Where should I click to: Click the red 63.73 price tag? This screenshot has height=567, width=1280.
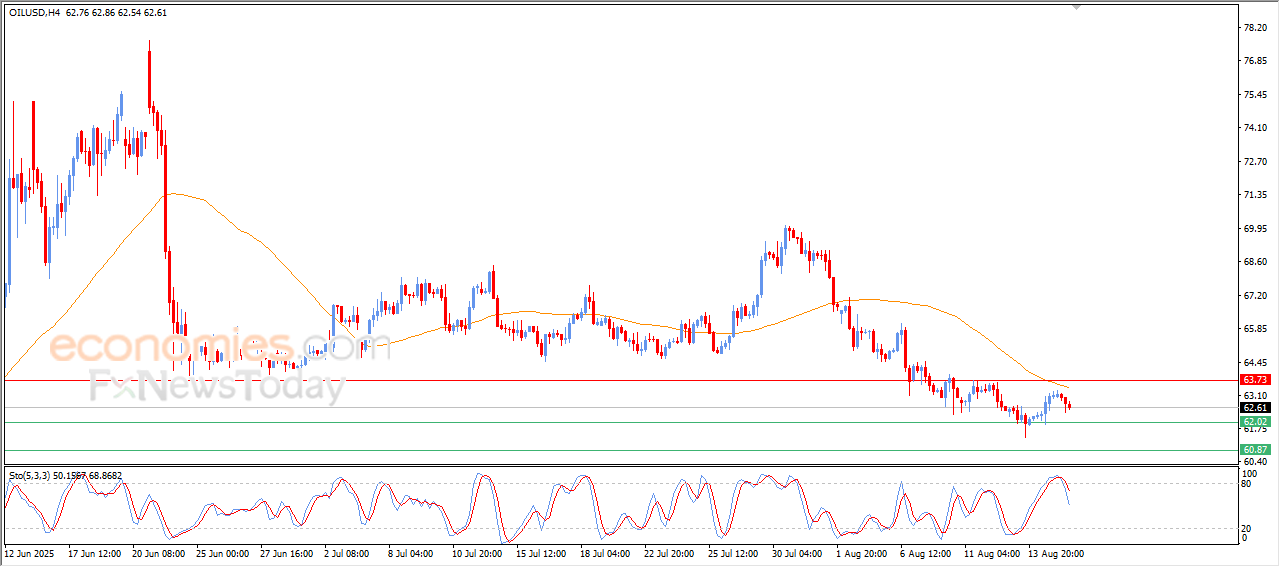click(x=1255, y=380)
